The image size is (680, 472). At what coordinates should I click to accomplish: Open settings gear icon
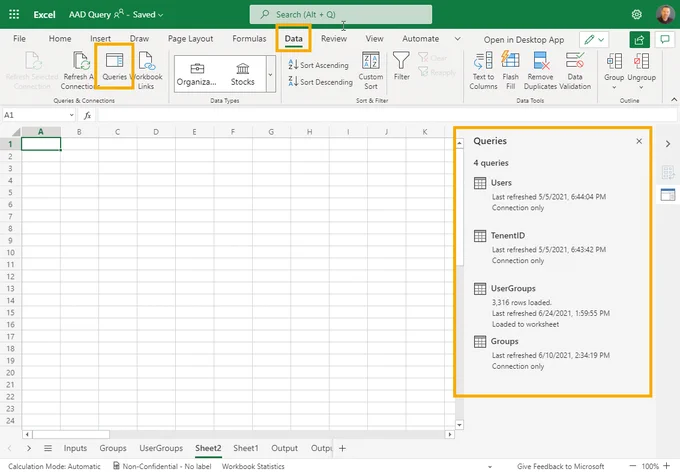tap(636, 14)
